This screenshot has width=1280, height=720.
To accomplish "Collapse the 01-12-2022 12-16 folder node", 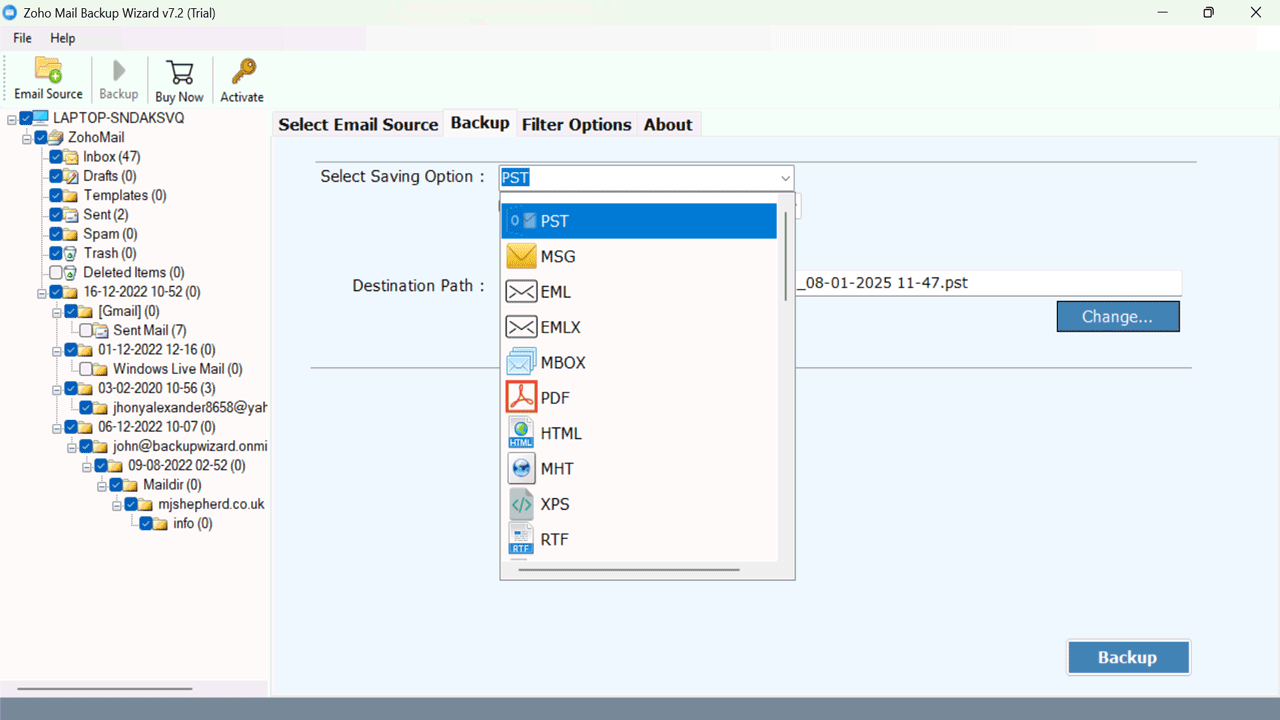I will coord(57,350).
